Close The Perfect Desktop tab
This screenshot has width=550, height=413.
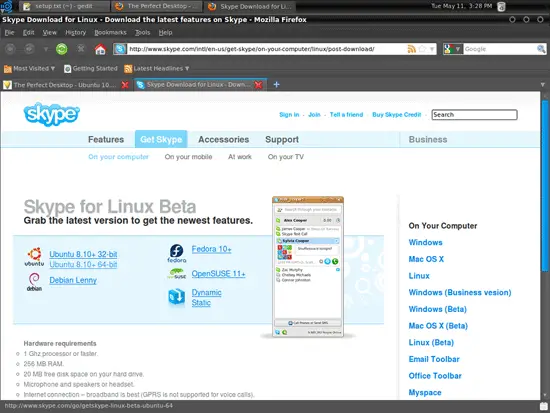point(125,85)
